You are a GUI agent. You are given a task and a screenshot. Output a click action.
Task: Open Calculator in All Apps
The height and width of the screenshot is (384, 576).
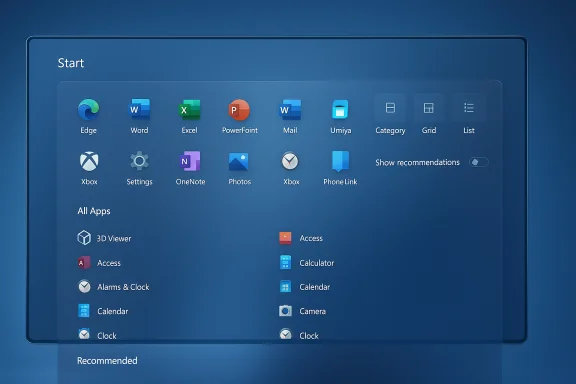click(306, 263)
